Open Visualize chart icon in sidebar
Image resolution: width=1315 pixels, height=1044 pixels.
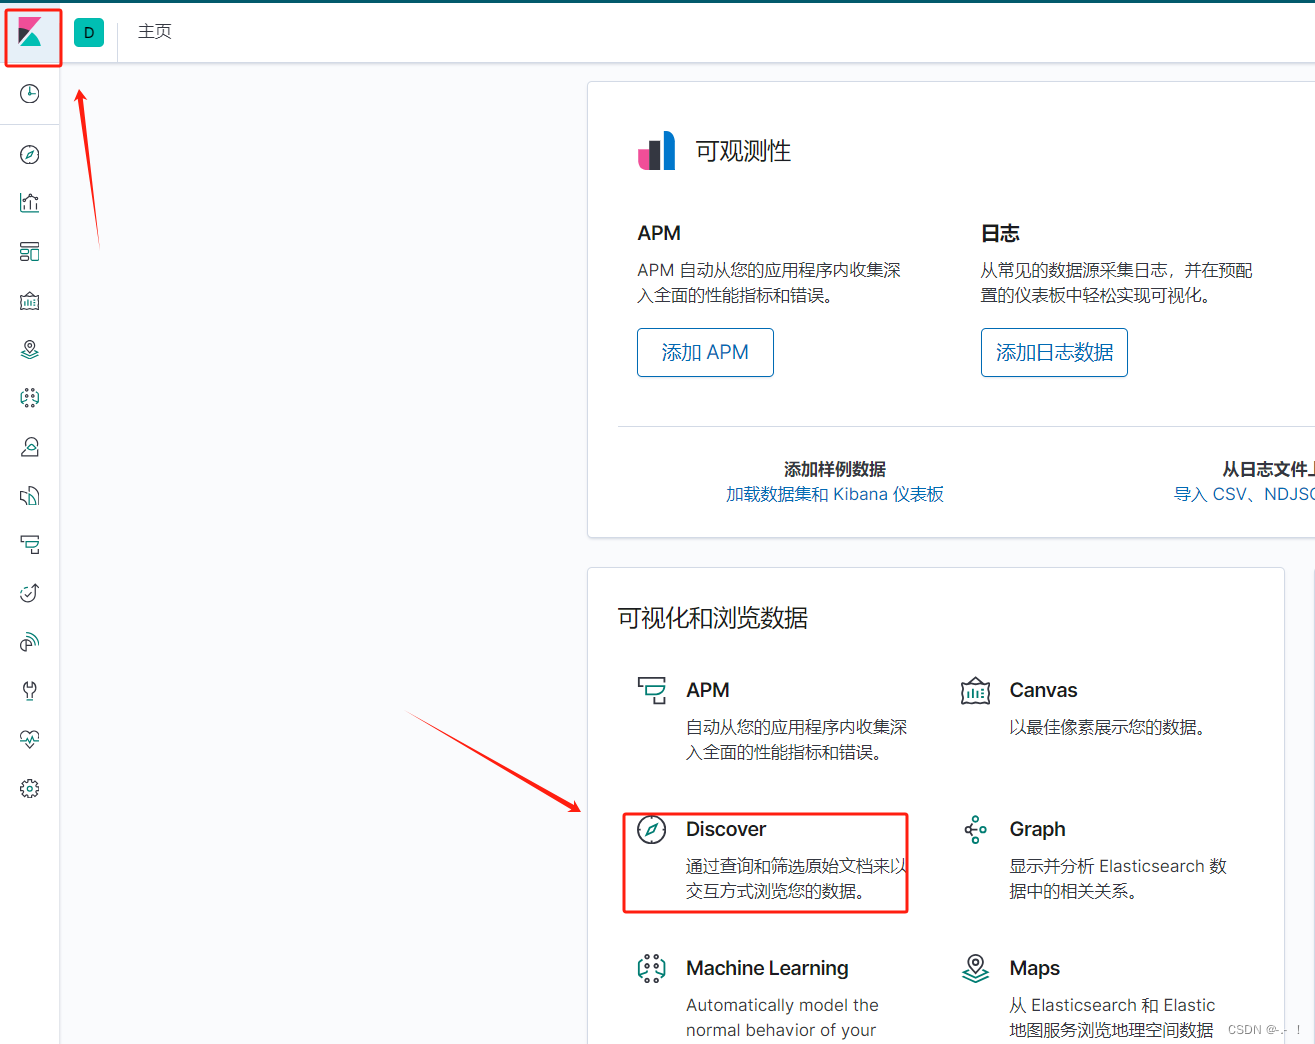coord(30,203)
